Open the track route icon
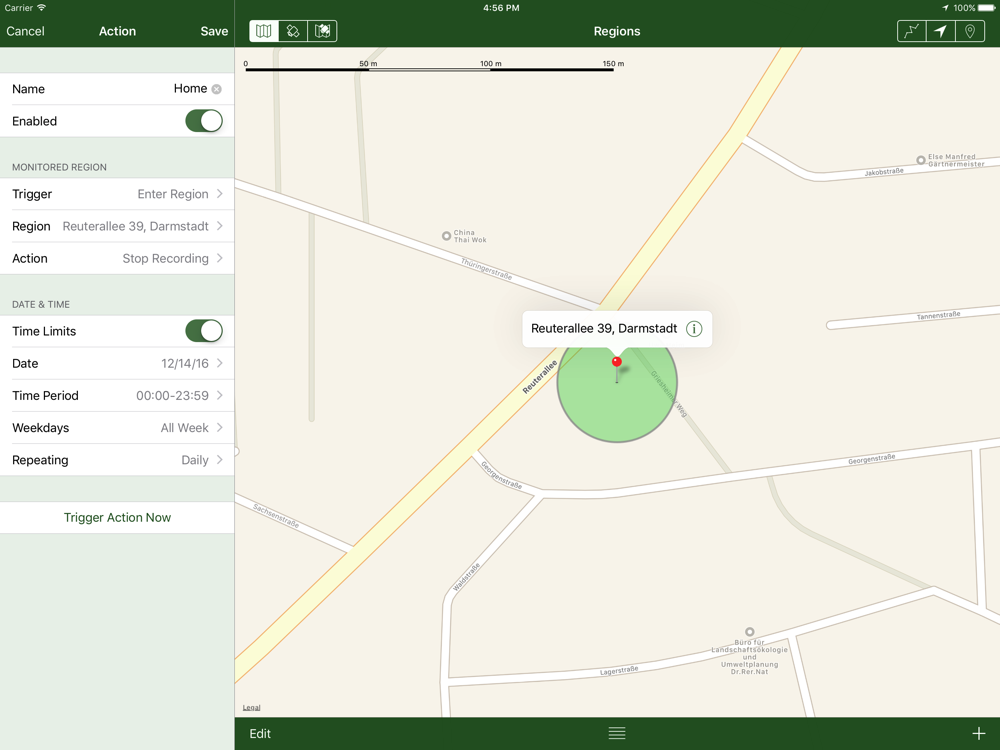The image size is (1000, 750). [911, 31]
